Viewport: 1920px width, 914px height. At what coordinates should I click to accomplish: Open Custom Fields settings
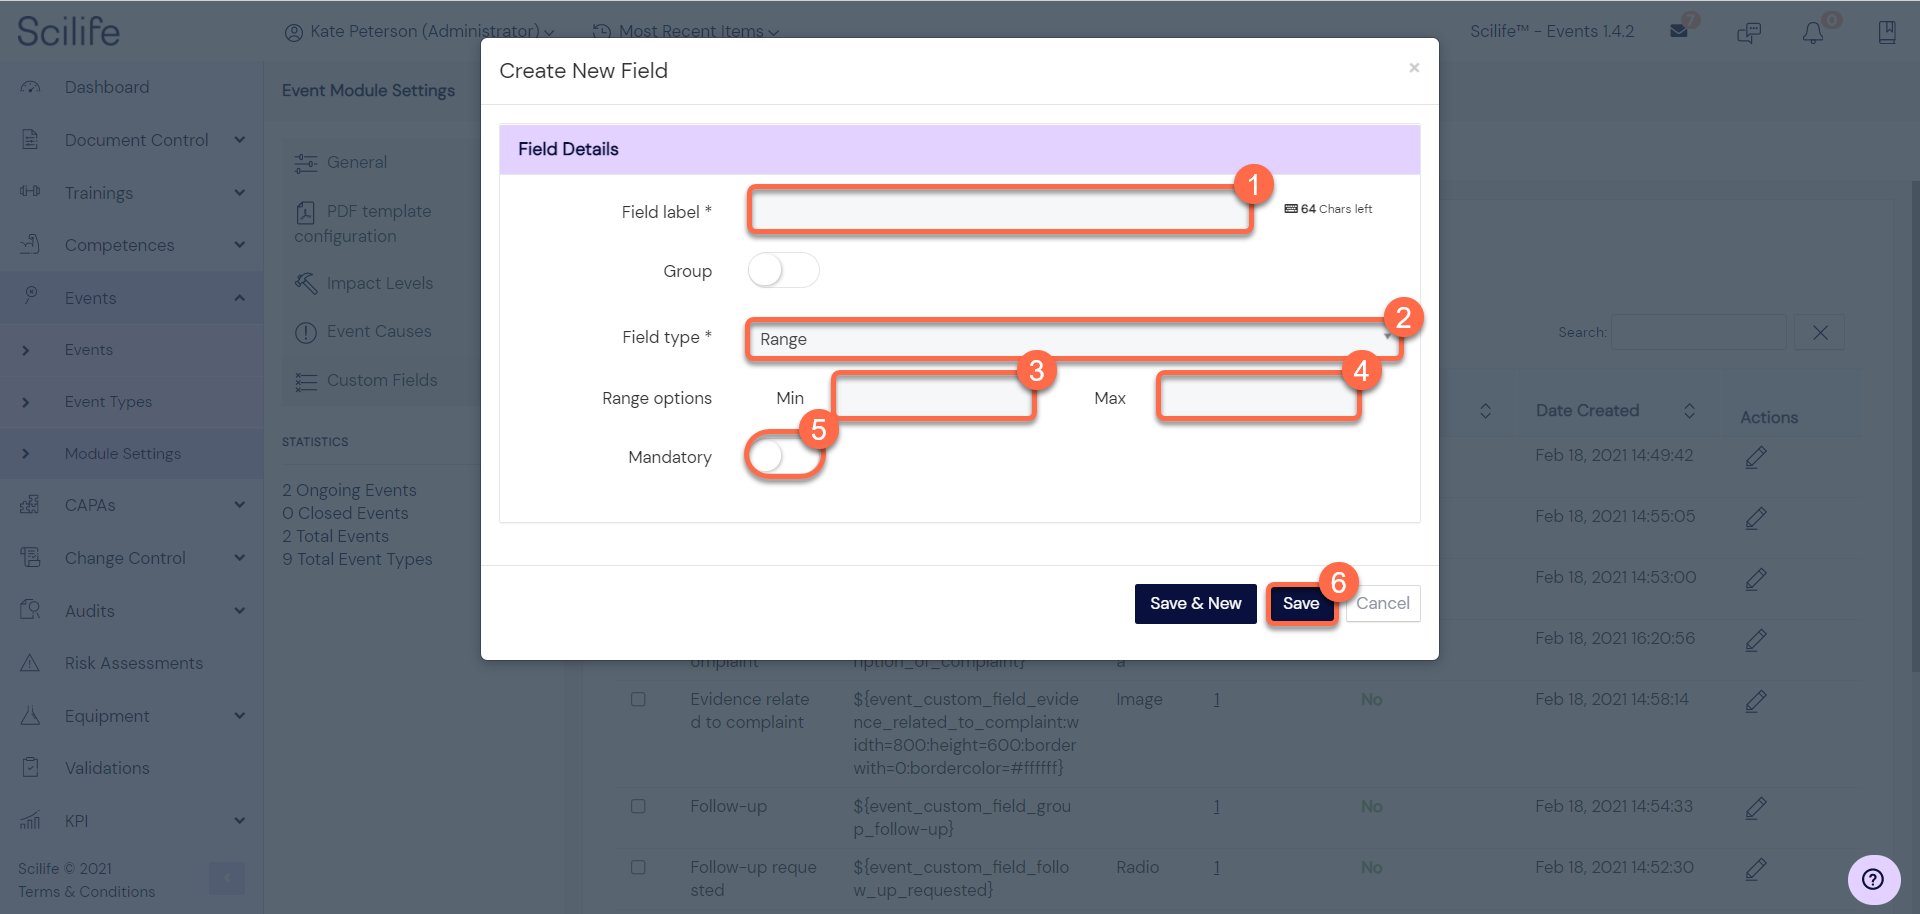366,380
